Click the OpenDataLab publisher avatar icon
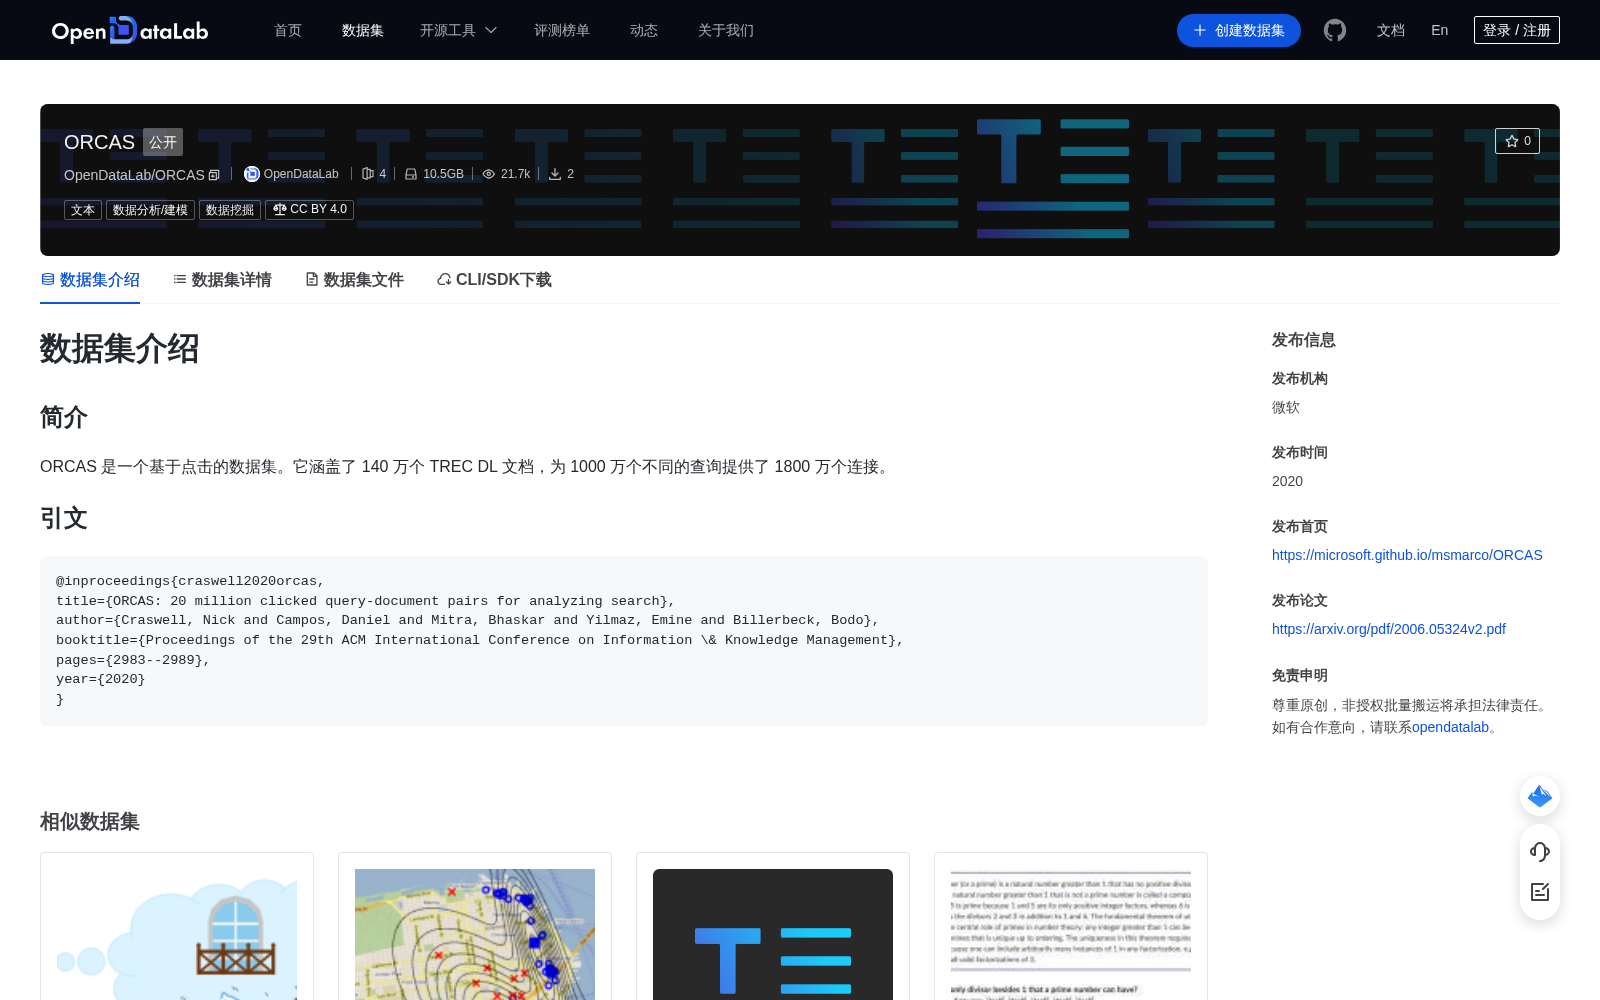 [252, 174]
